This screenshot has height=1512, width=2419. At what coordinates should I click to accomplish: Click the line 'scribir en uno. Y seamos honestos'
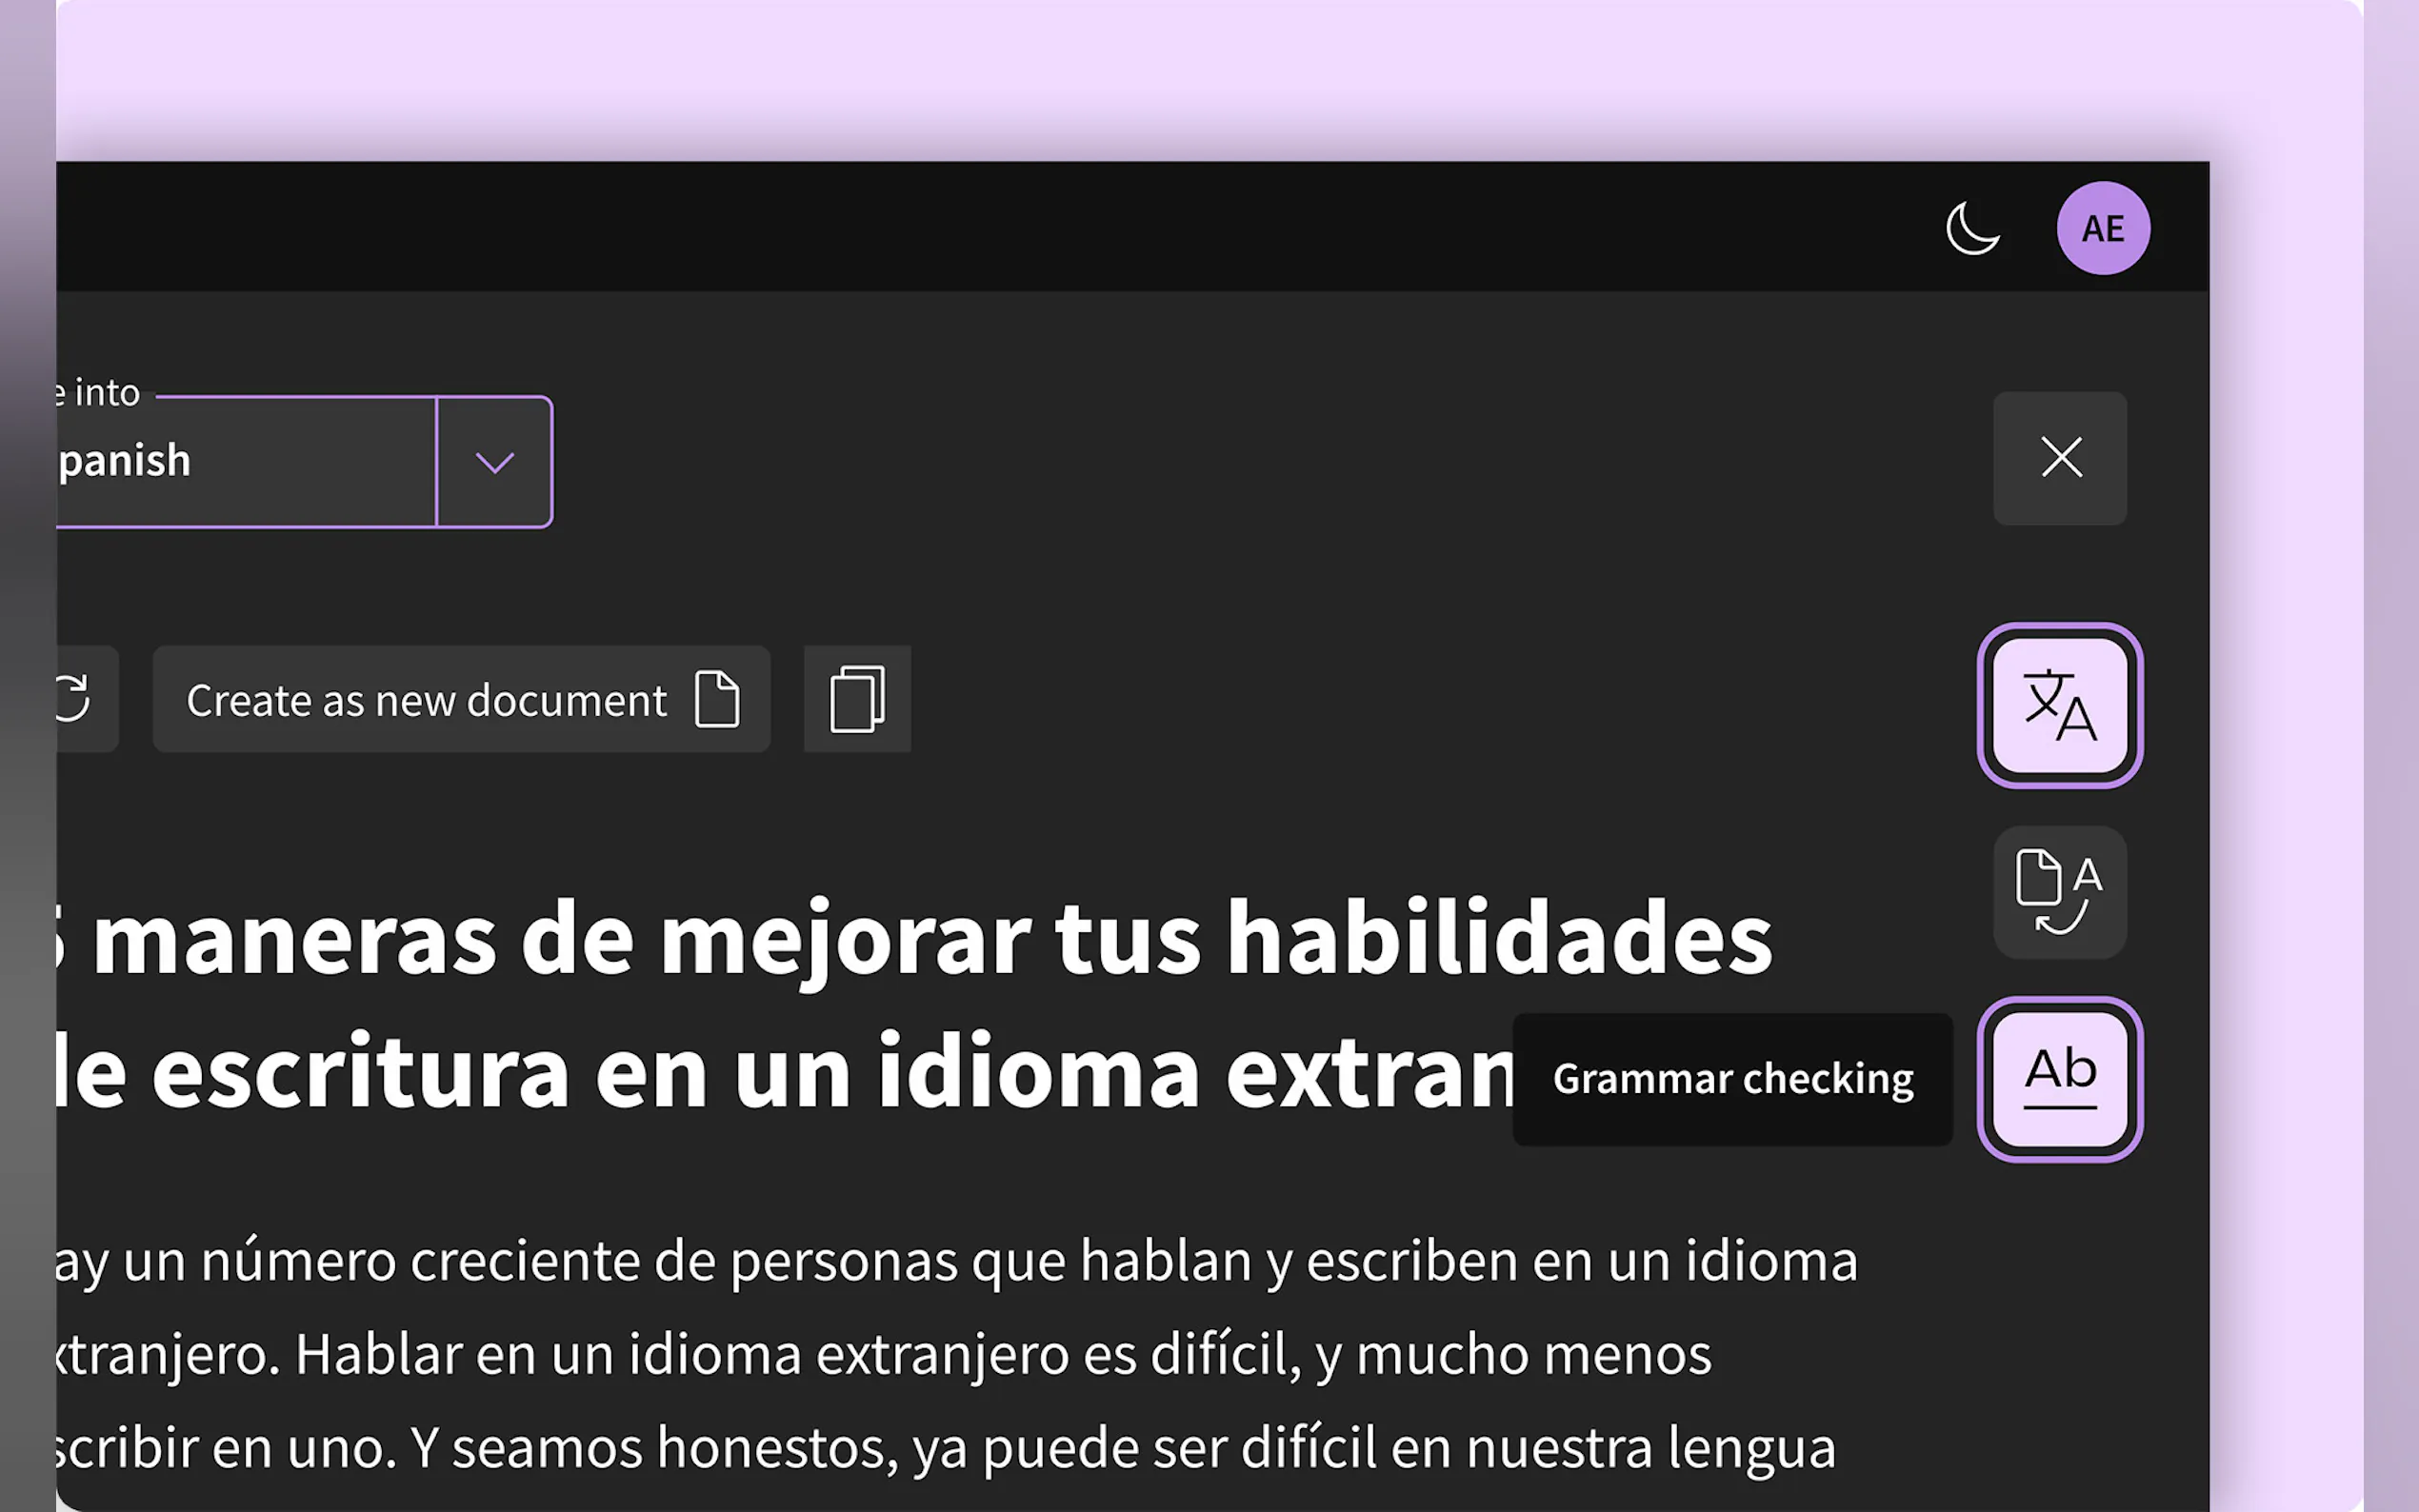(477, 1448)
